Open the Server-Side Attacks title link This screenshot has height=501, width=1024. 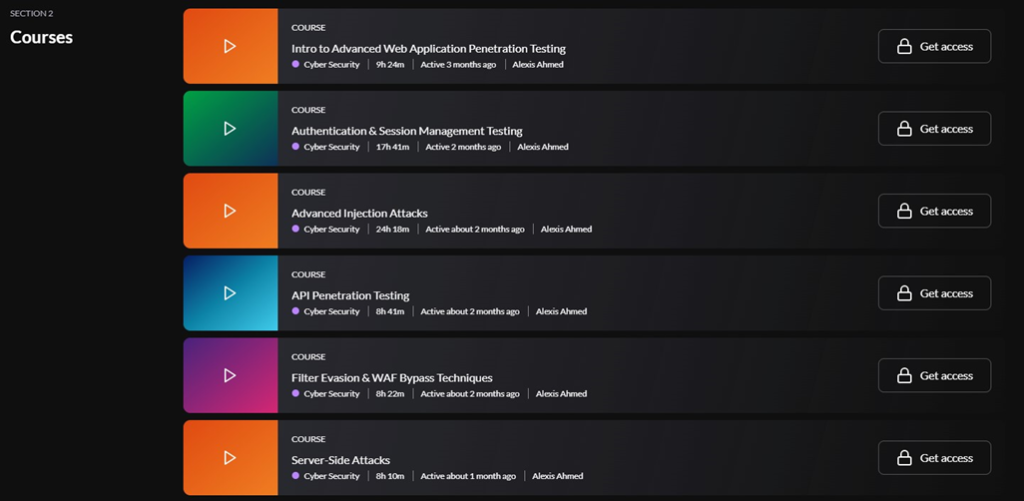(x=340, y=460)
